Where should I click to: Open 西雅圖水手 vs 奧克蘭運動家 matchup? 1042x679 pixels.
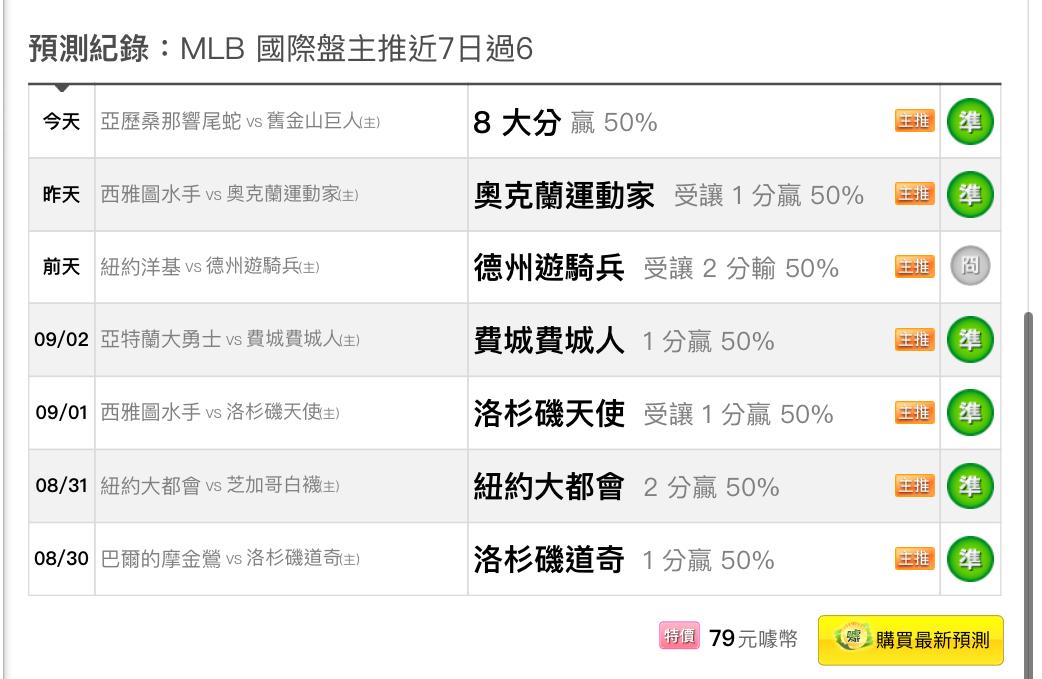[229, 194]
